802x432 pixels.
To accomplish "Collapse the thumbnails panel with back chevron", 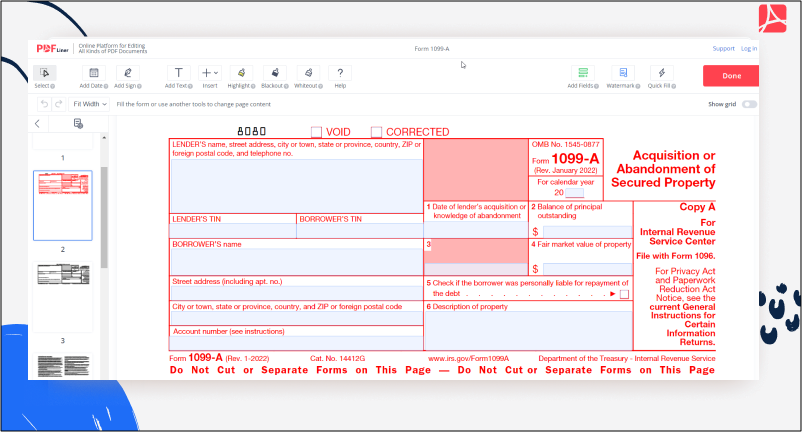I will [x=37, y=123].
